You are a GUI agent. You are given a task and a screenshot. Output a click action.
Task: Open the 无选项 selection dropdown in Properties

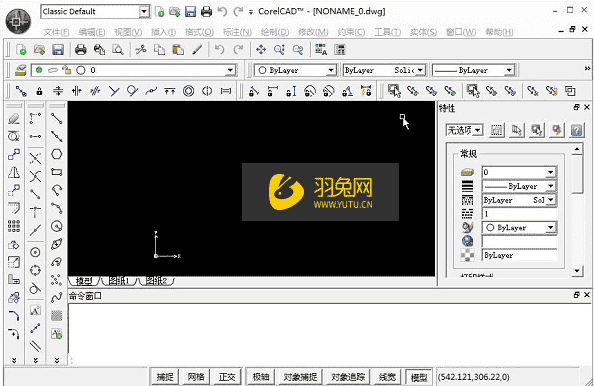tap(464, 130)
